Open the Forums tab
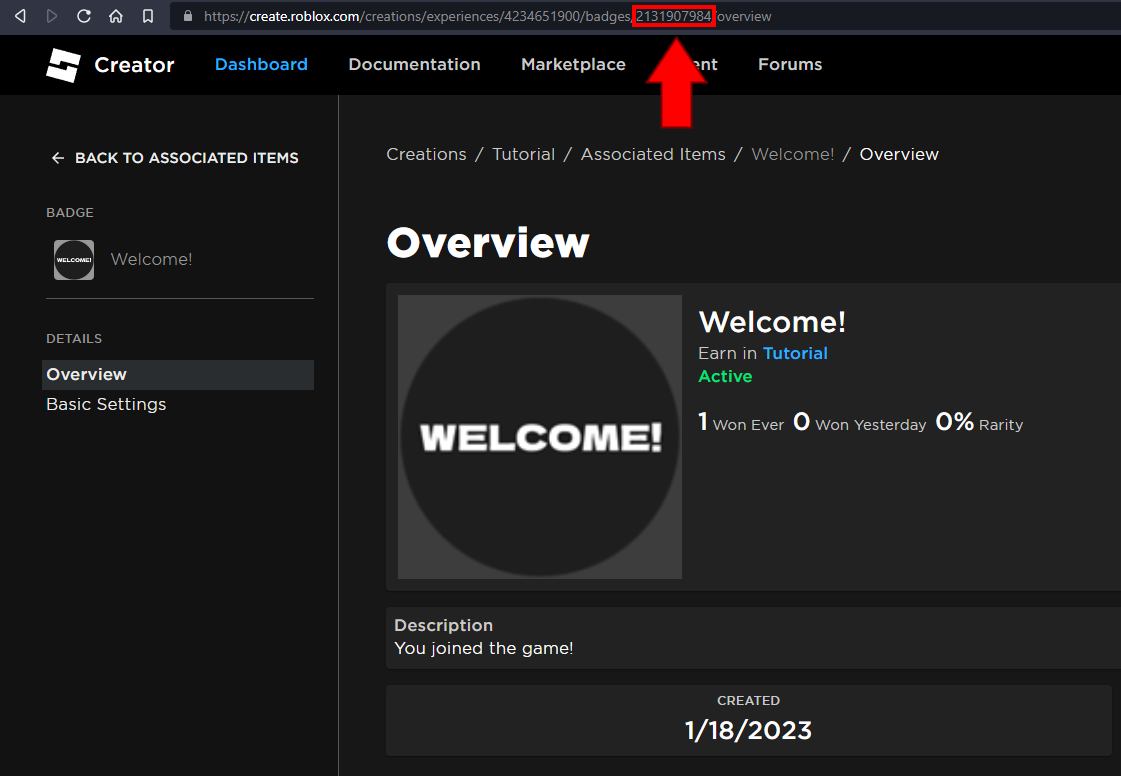The width and height of the screenshot is (1121, 776). 790,64
